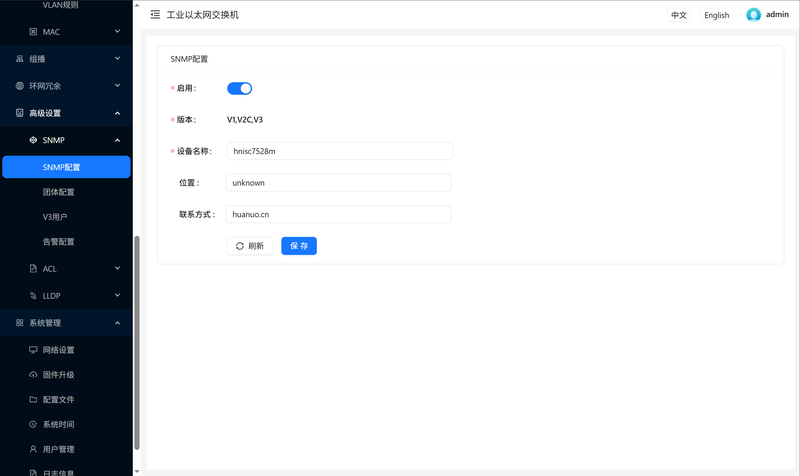Click the 固件升级 cloud upload icon
This screenshot has width=800, height=476.
point(33,374)
